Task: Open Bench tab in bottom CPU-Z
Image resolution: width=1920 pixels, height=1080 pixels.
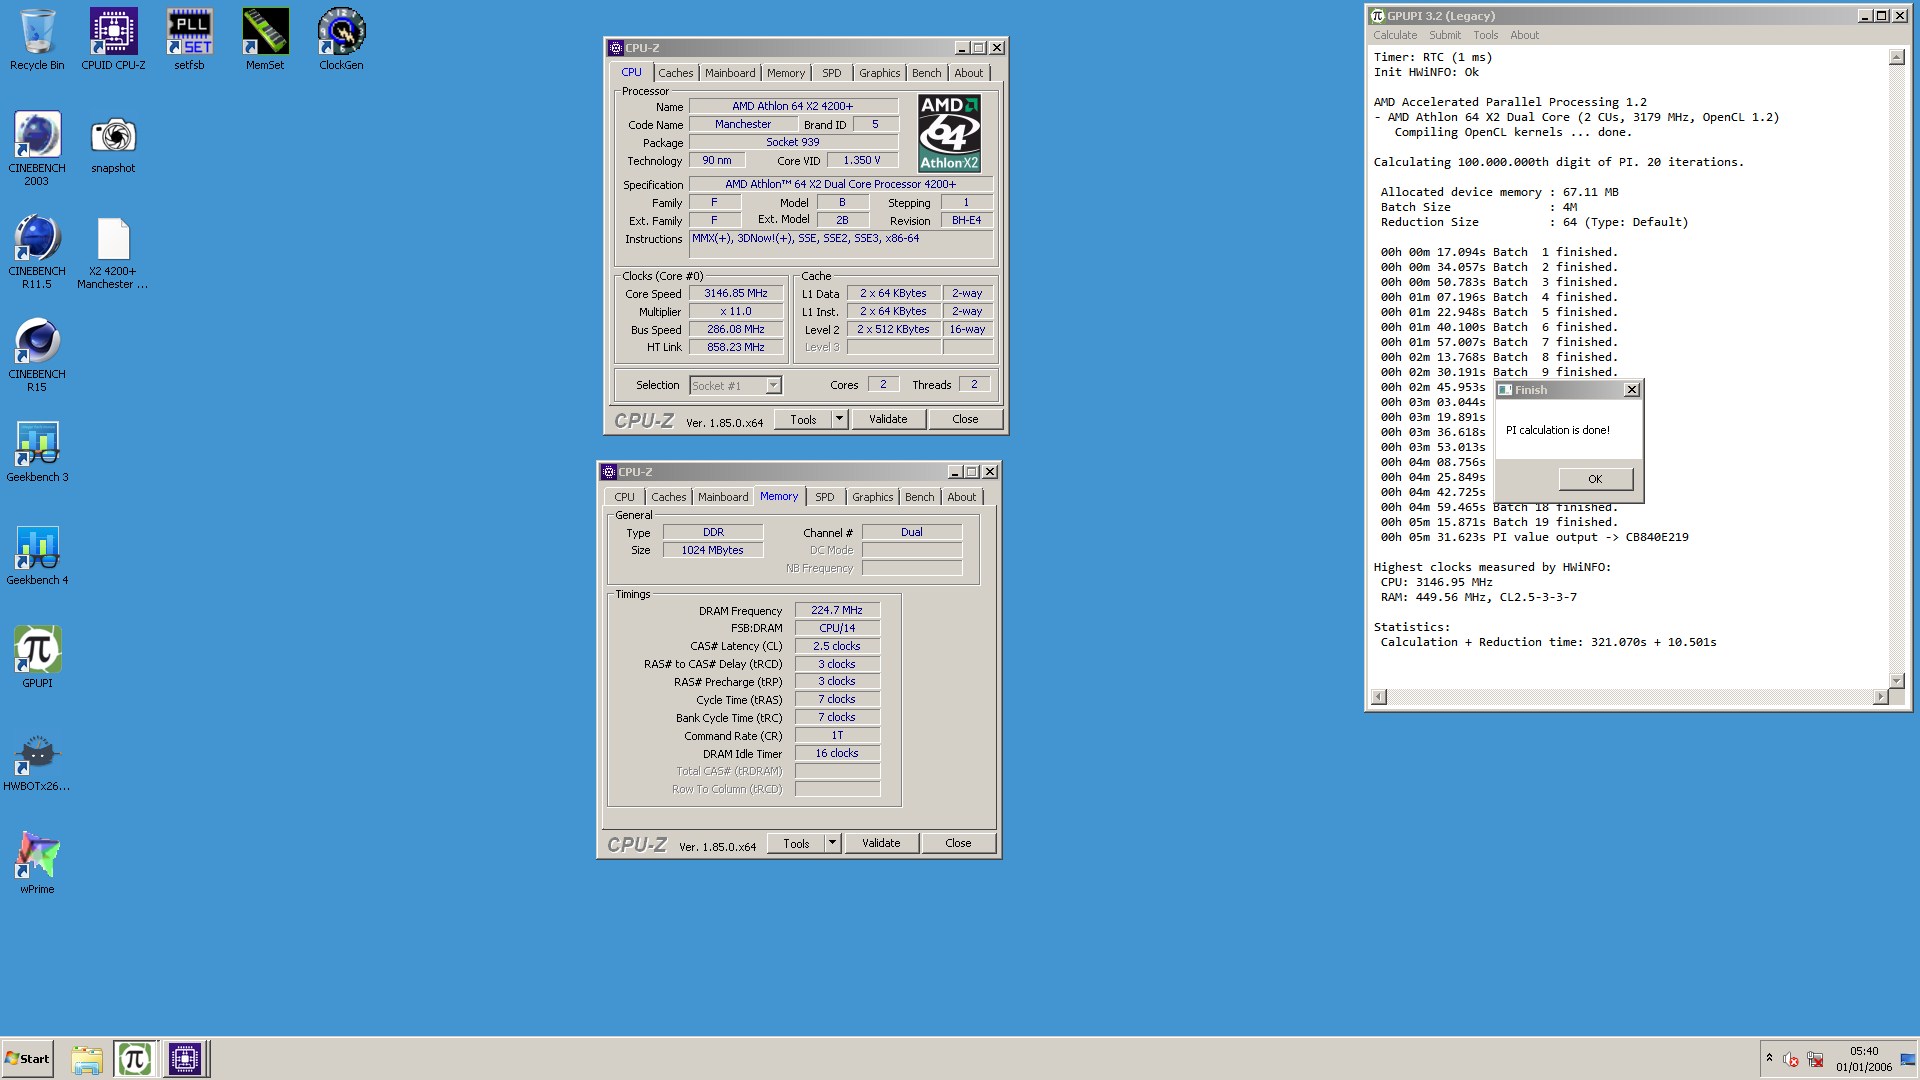Action: [x=920, y=497]
